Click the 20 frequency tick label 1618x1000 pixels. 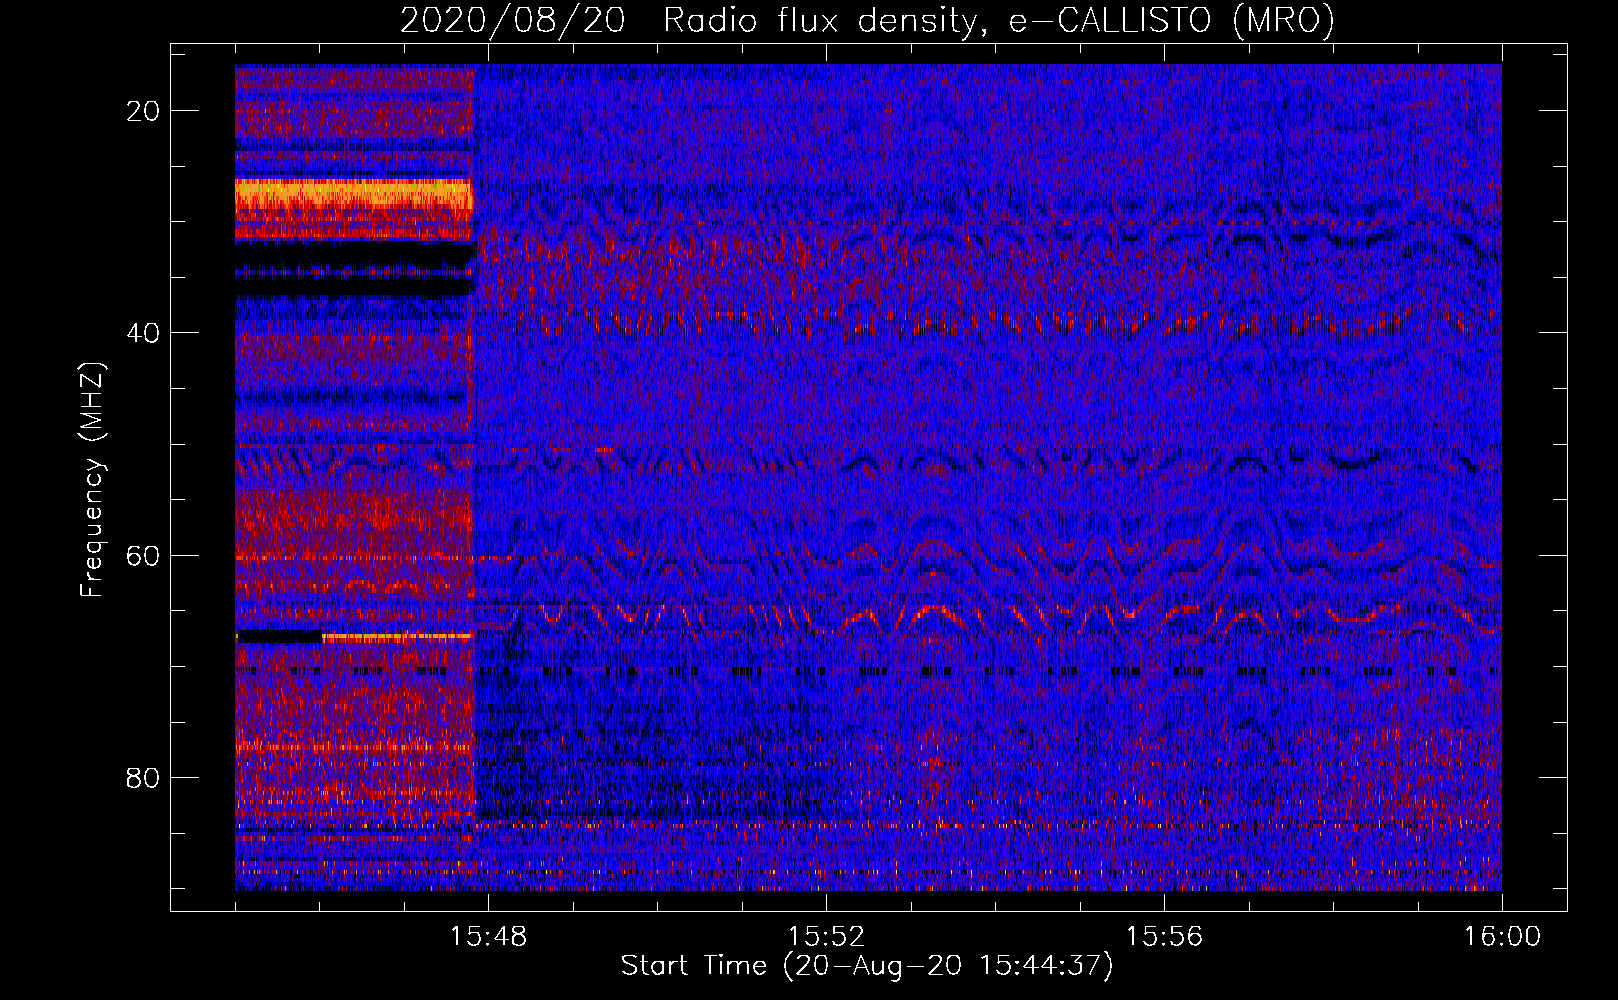coord(144,111)
